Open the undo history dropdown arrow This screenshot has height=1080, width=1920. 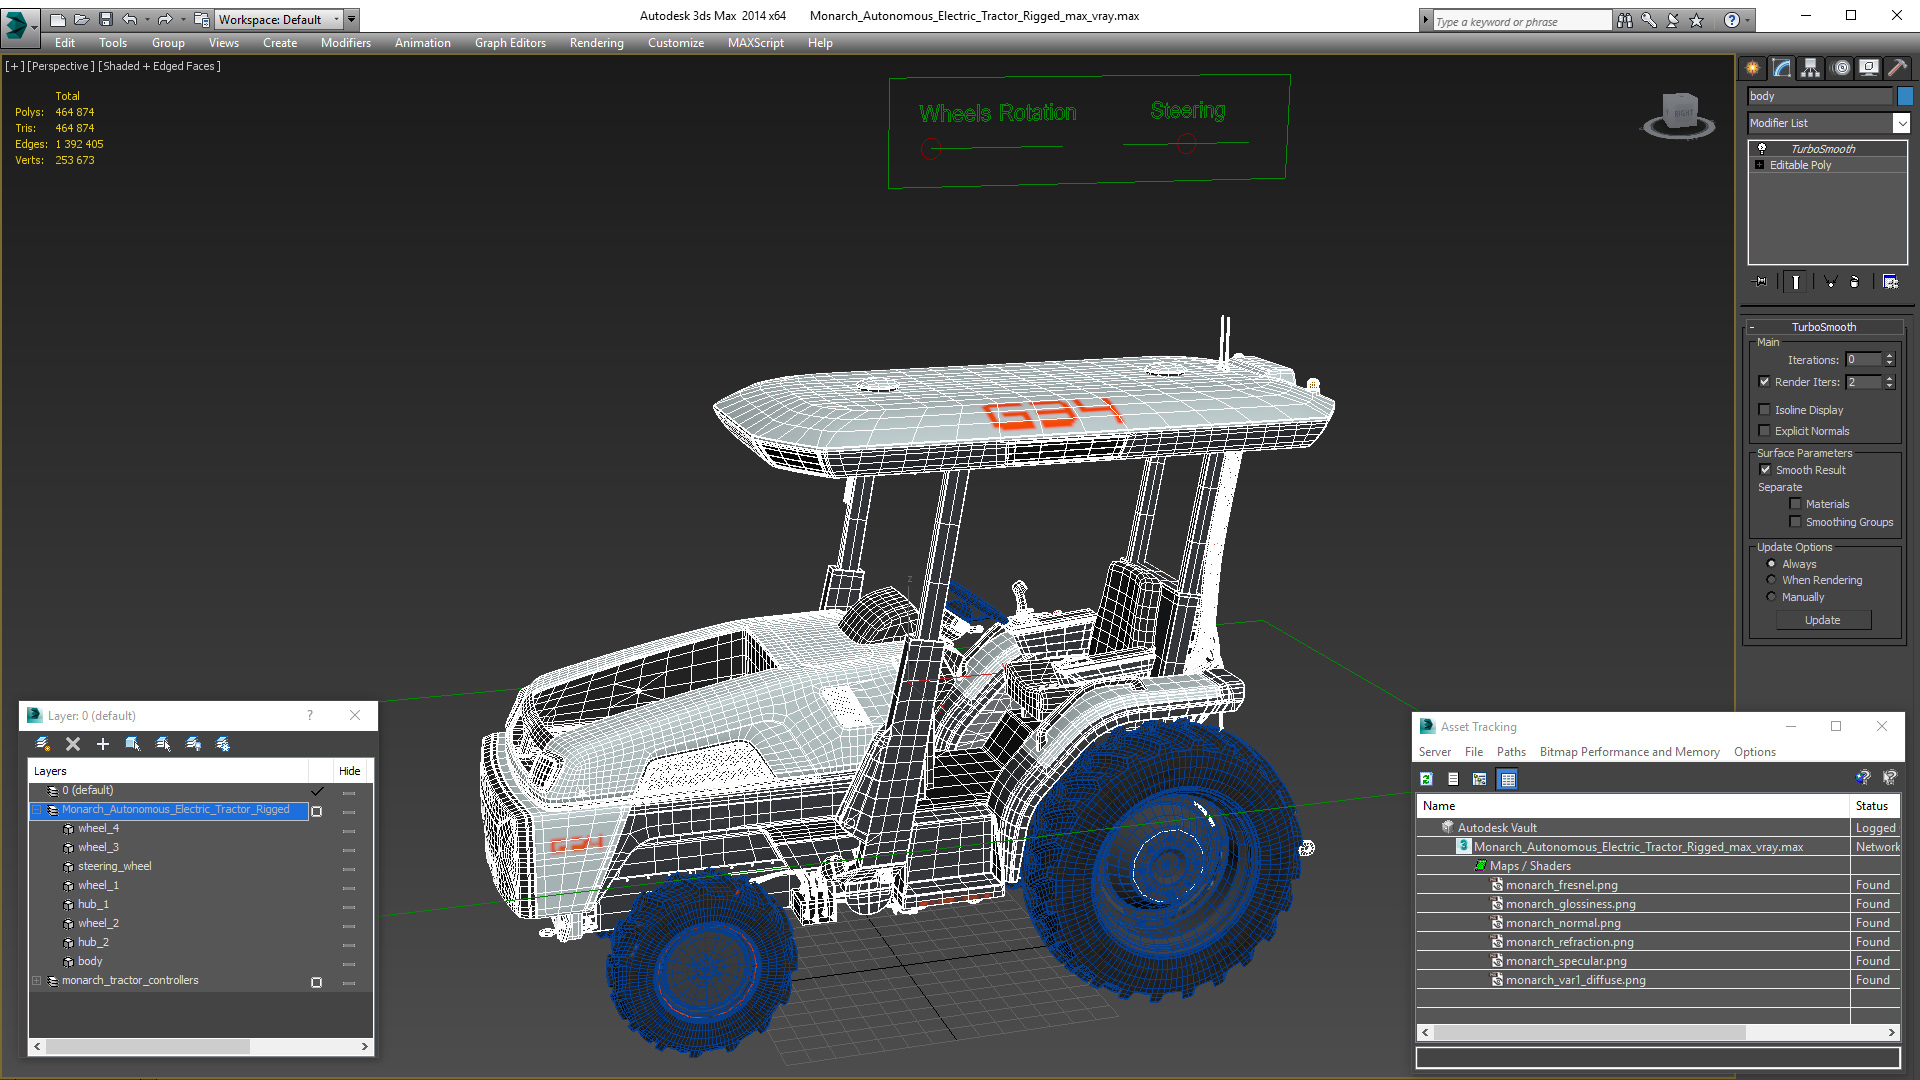[x=147, y=19]
